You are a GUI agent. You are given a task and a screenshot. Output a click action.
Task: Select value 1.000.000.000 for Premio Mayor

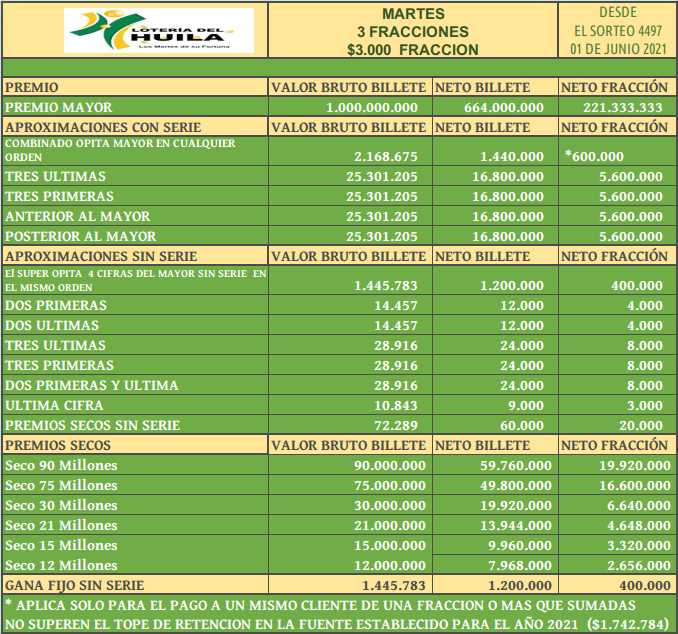pyautogui.click(x=372, y=107)
